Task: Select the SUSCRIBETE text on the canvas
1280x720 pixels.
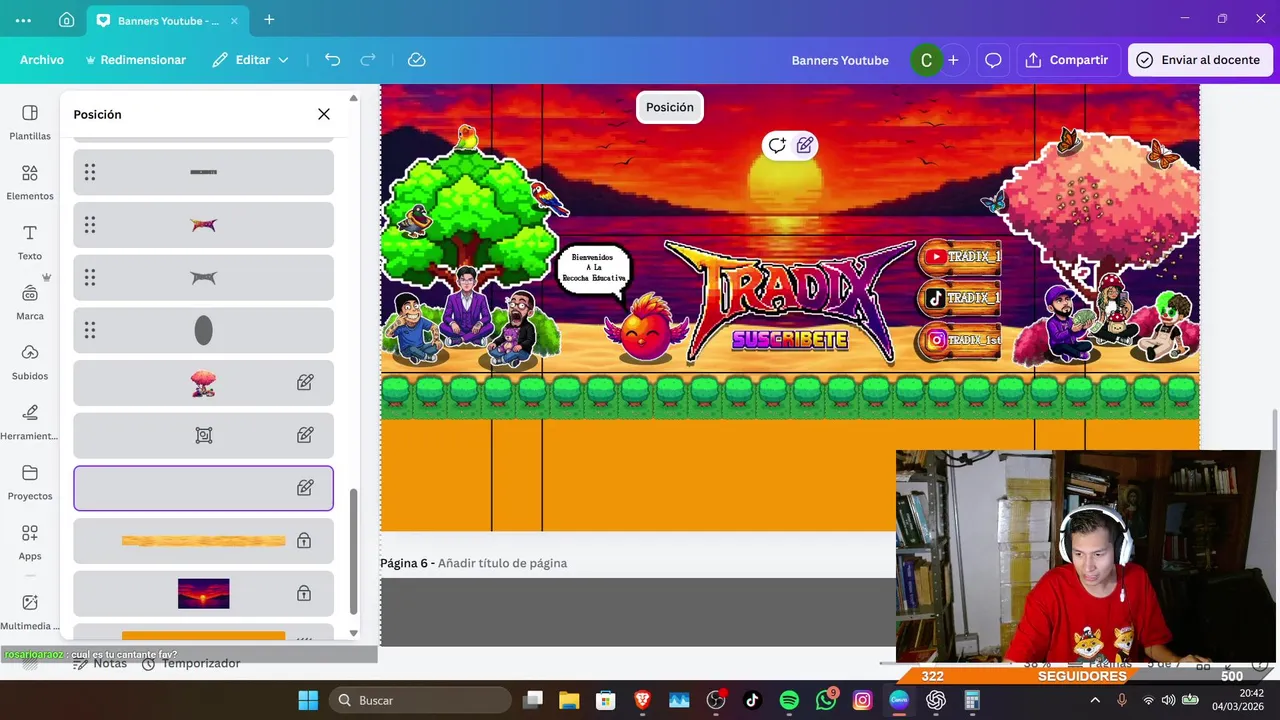Action: point(790,340)
